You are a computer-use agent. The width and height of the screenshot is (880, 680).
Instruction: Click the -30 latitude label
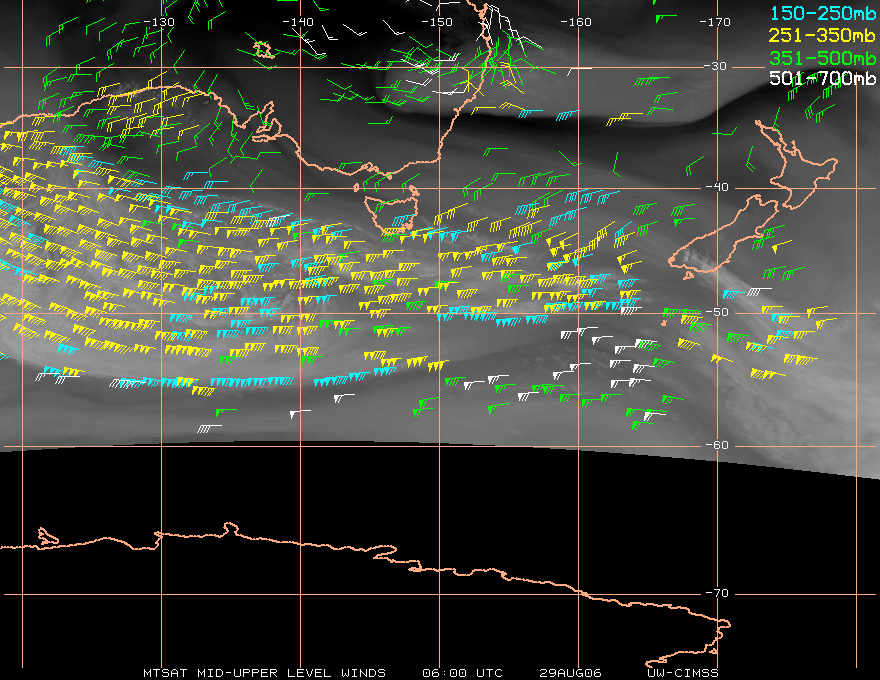pos(718,66)
